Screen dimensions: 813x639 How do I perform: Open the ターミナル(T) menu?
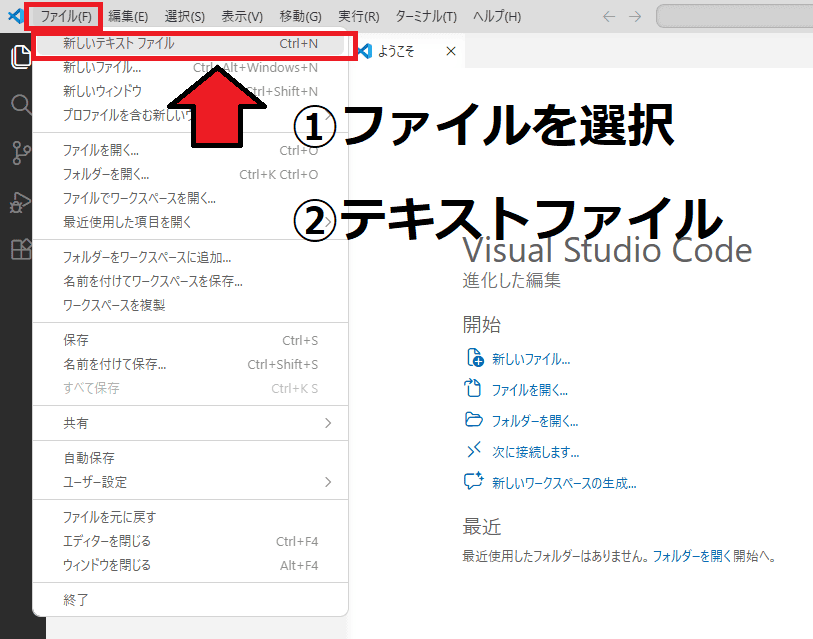click(426, 17)
